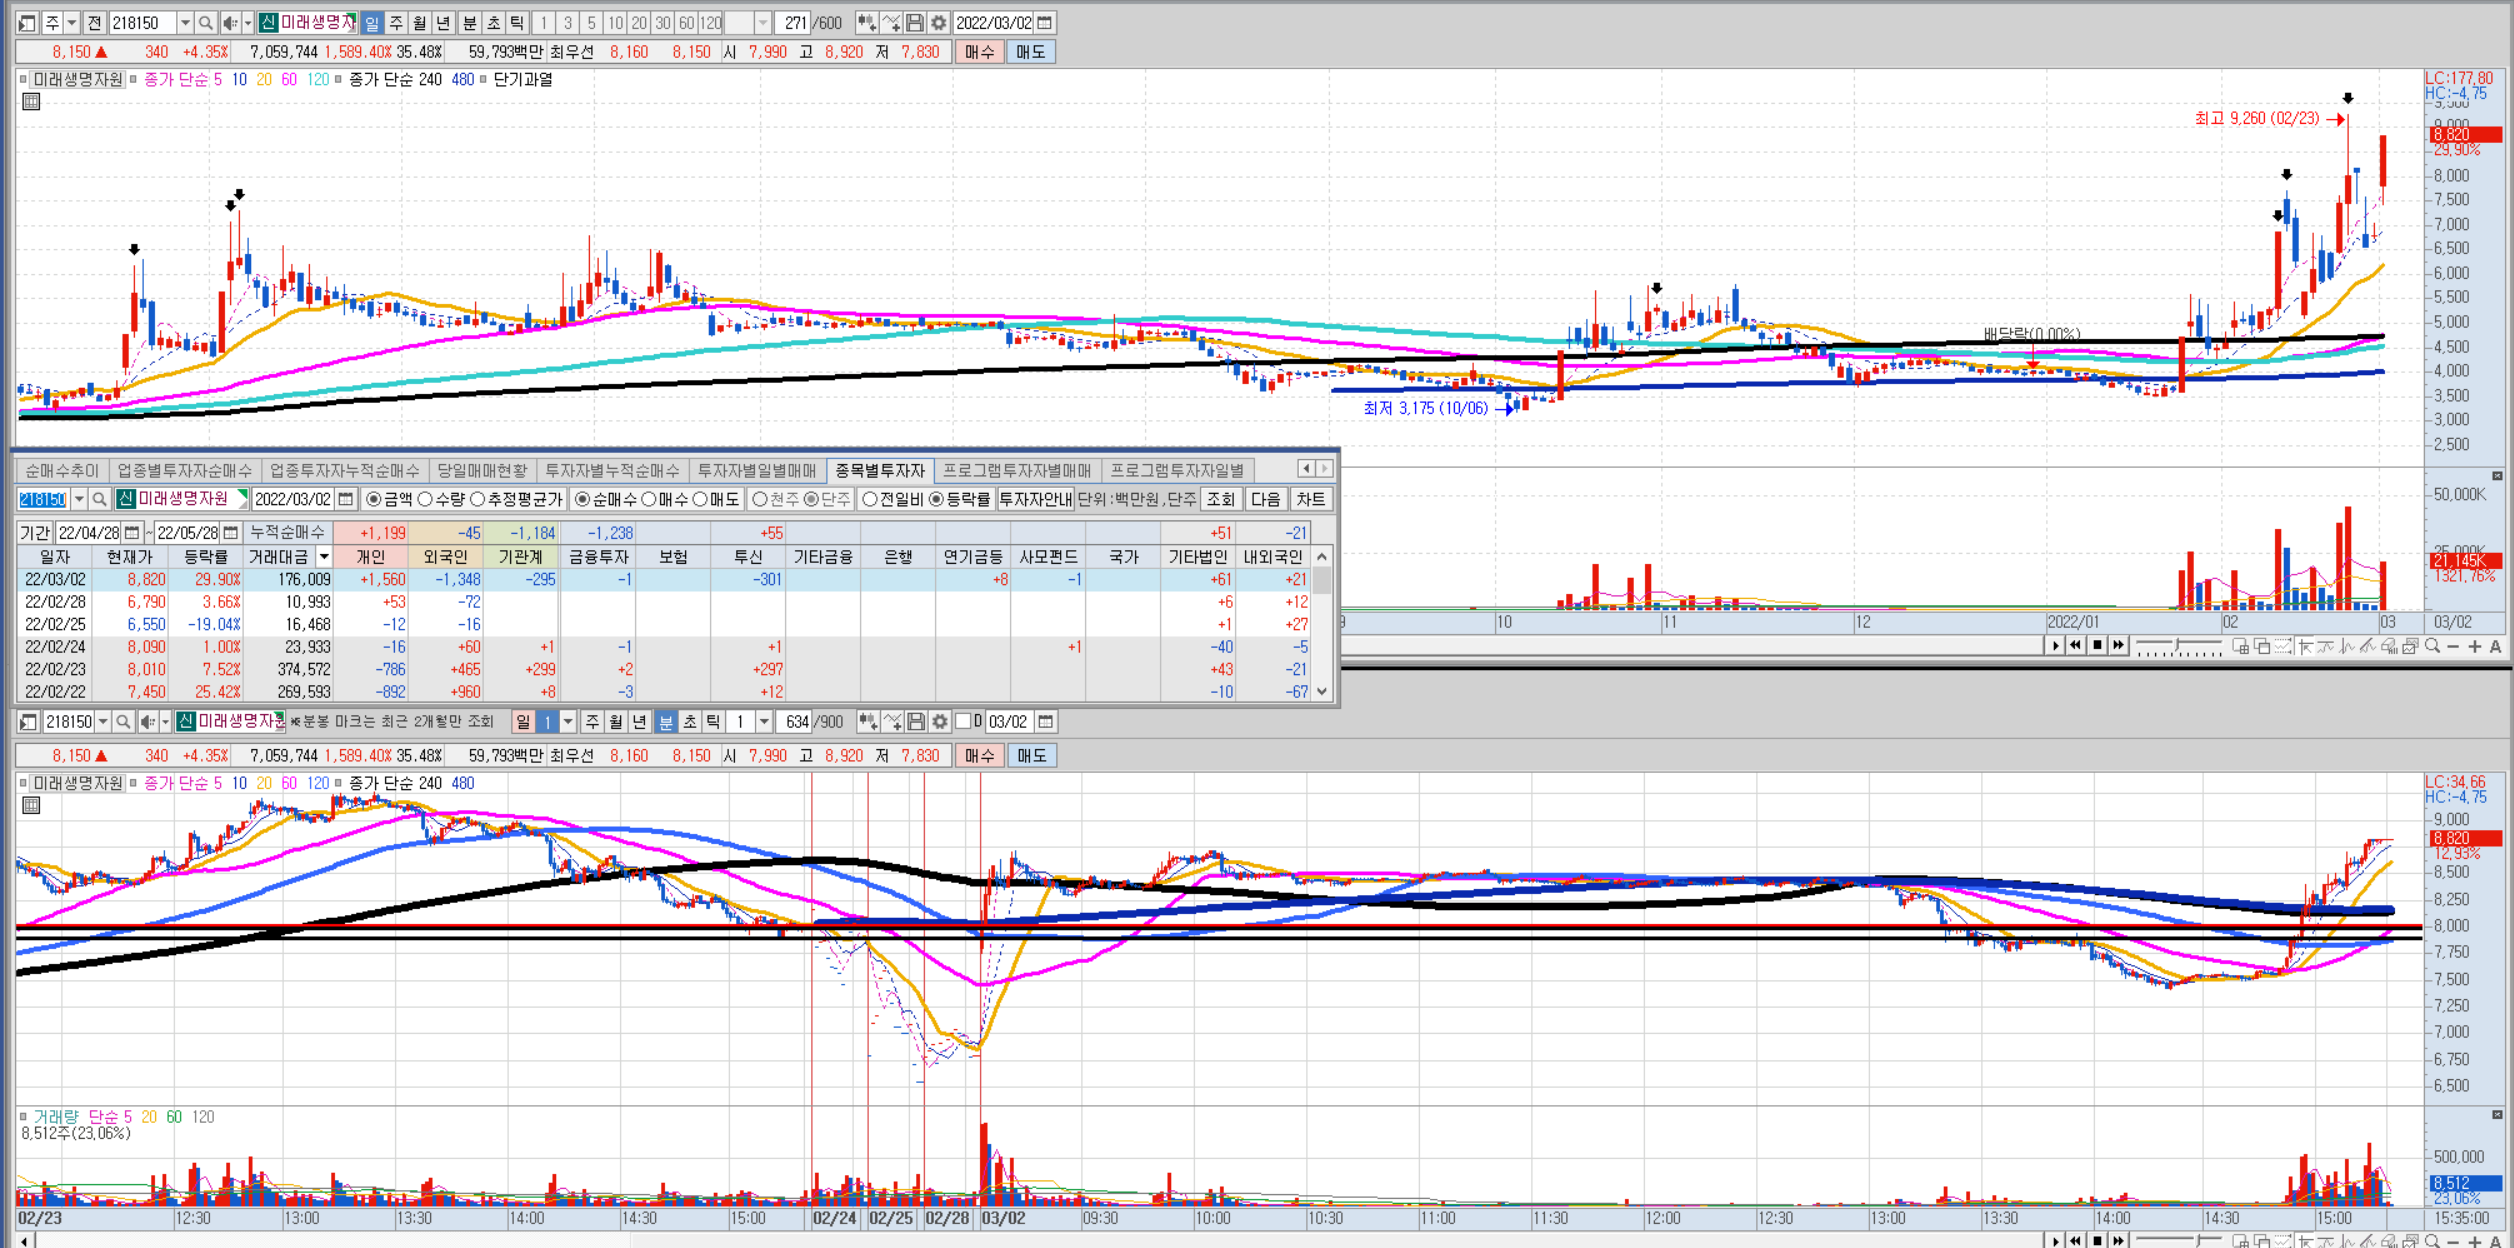
Task: Zoom in top chart with plus icon
Action: point(2474,647)
